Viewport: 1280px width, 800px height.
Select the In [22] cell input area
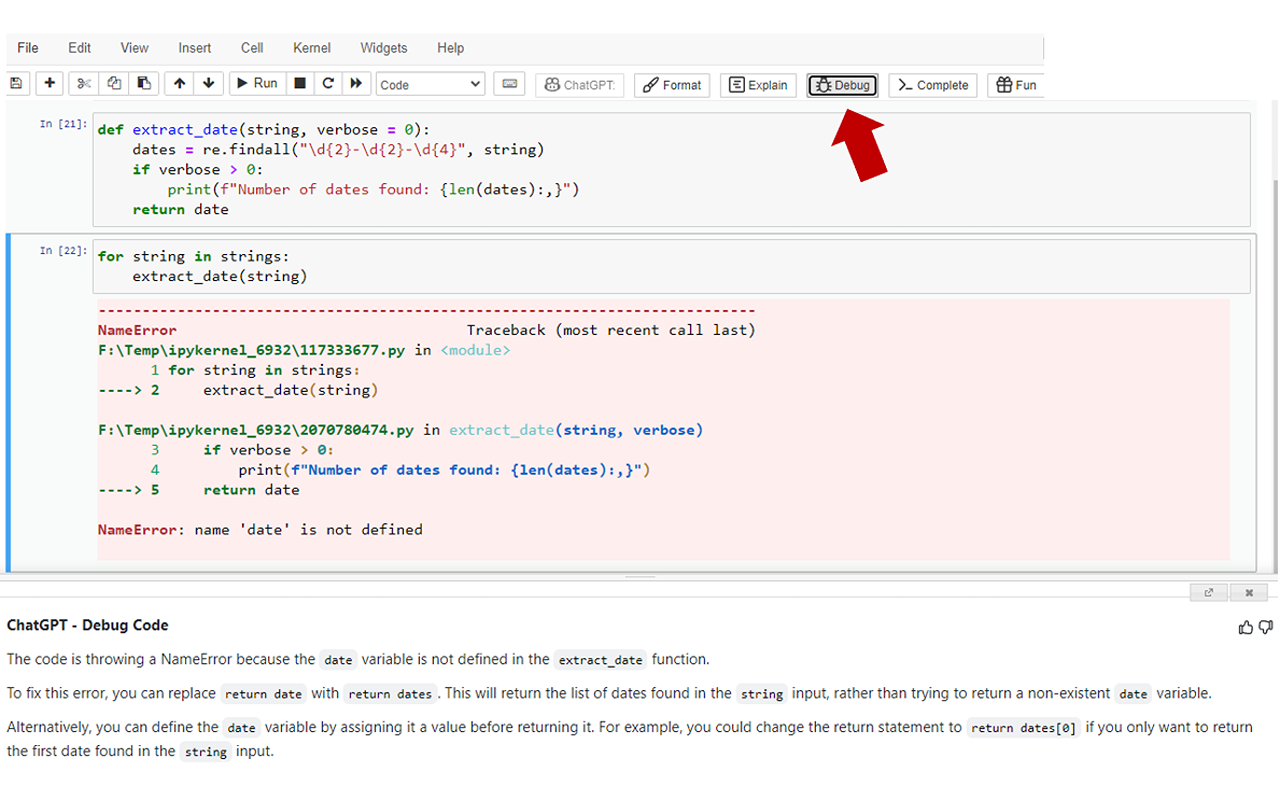click(400, 266)
